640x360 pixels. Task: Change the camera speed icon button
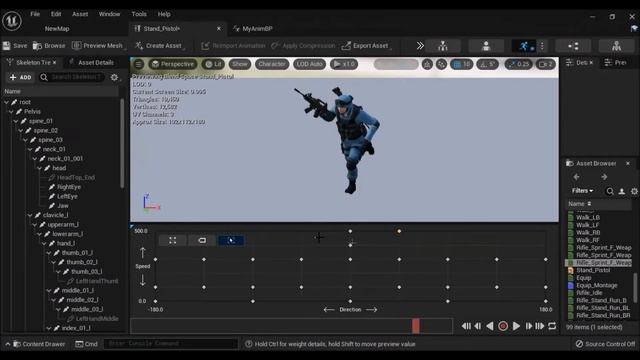[546, 64]
